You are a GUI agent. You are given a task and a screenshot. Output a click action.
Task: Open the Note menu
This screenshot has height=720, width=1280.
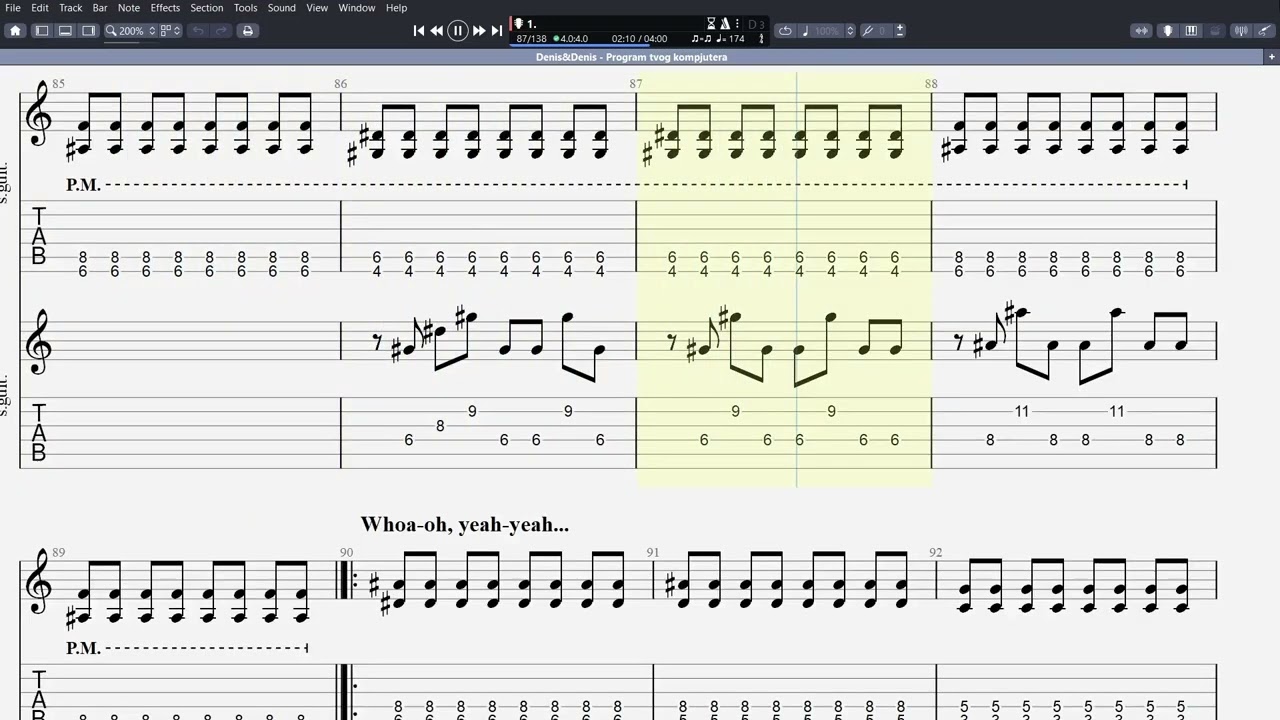tap(129, 8)
